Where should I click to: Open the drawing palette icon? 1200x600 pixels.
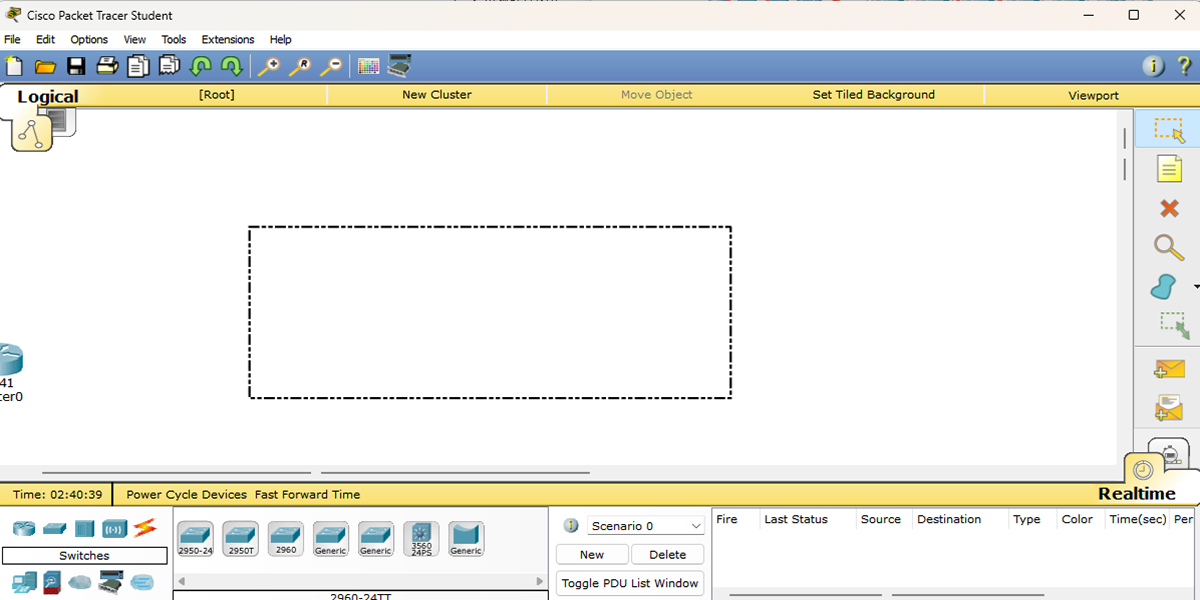coord(369,67)
